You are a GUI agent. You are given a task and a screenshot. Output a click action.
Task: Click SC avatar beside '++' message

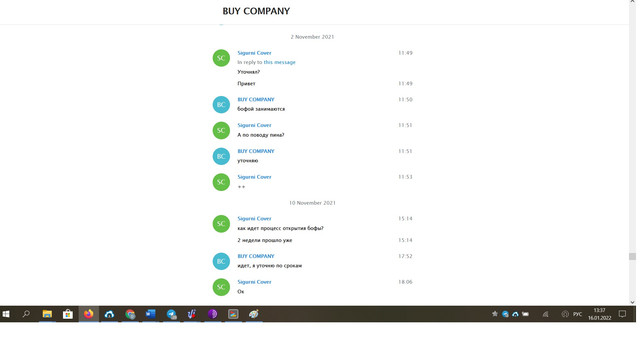point(221,182)
